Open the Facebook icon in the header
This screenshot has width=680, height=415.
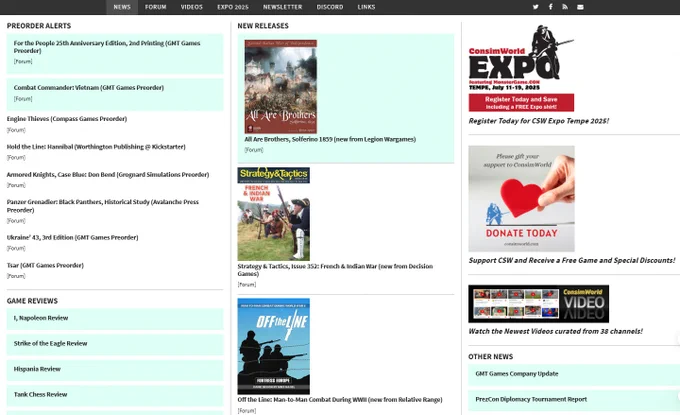click(550, 7)
